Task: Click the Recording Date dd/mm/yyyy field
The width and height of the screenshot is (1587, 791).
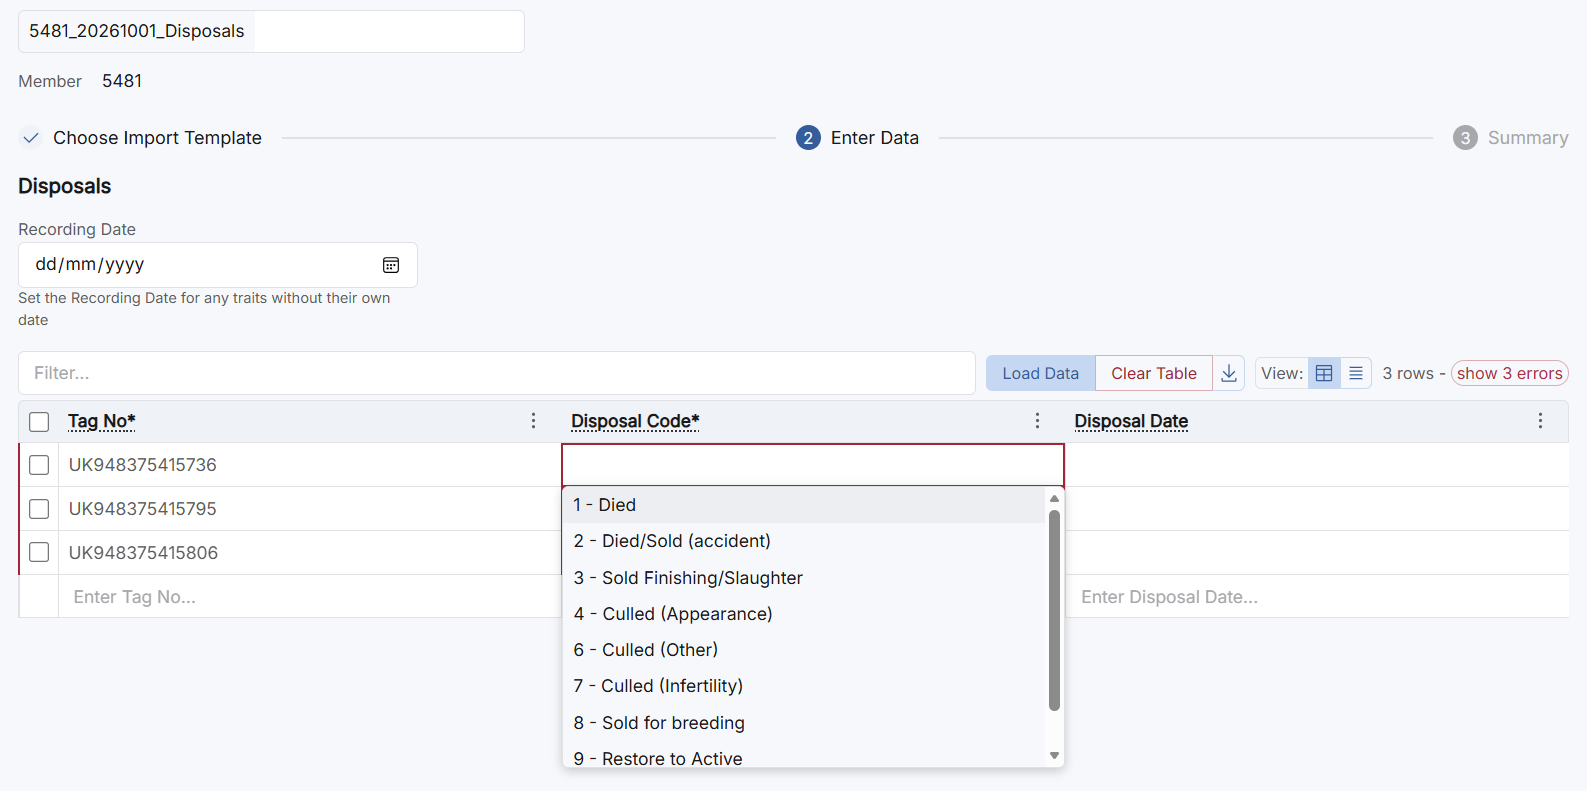Action: [x=218, y=265]
